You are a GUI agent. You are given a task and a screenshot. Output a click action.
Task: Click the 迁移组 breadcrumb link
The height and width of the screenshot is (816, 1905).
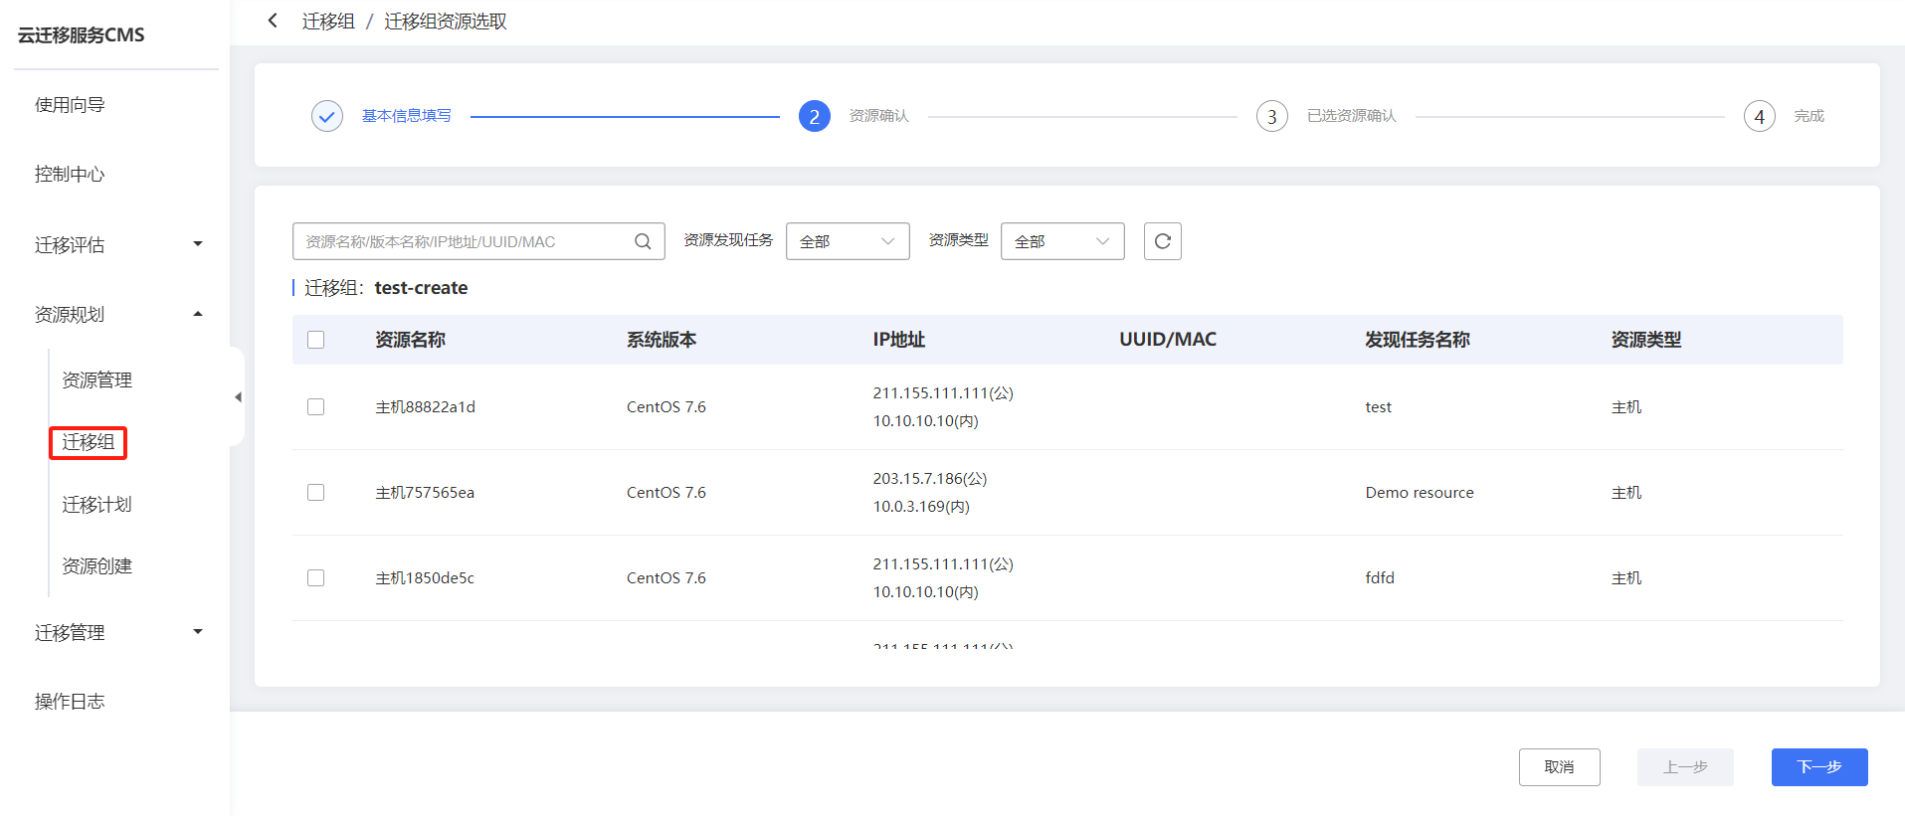(x=329, y=21)
